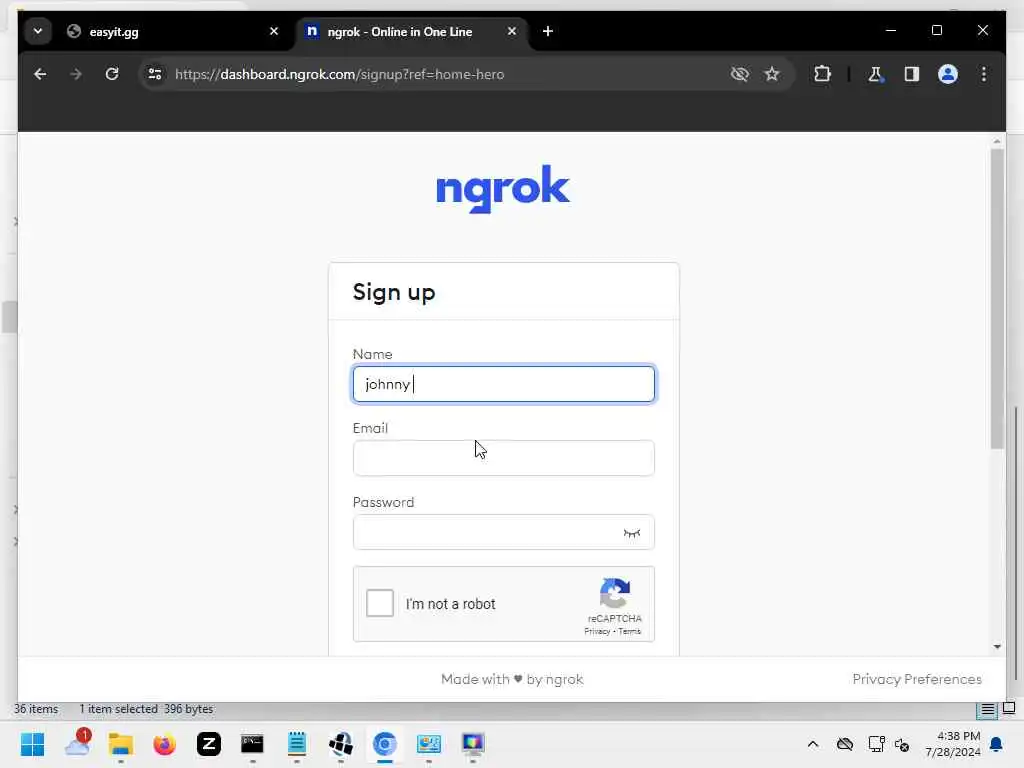The width and height of the screenshot is (1024, 768).
Task: Open the colorful monitor app on taskbar
Action: (473, 744)
